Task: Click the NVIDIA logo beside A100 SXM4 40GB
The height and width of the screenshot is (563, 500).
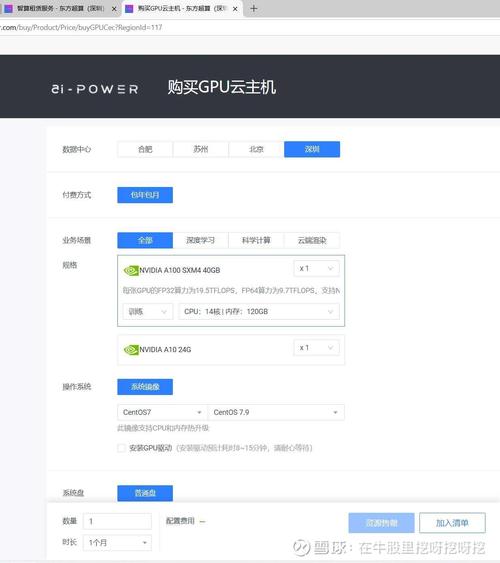Action: point(131,270)
